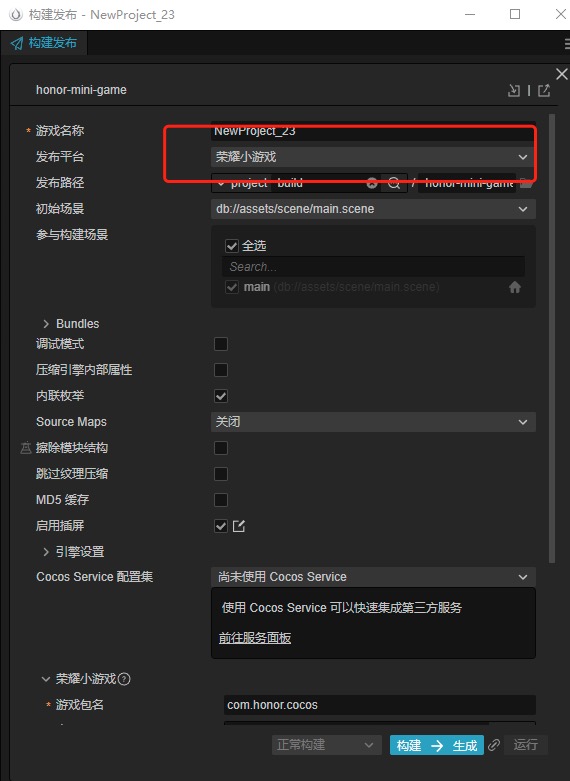This screenshot has width=570, height=781.
Task: Open the 发布平台 dropdown showing 荣耀小游戏
Action: (x=373, y=157)
